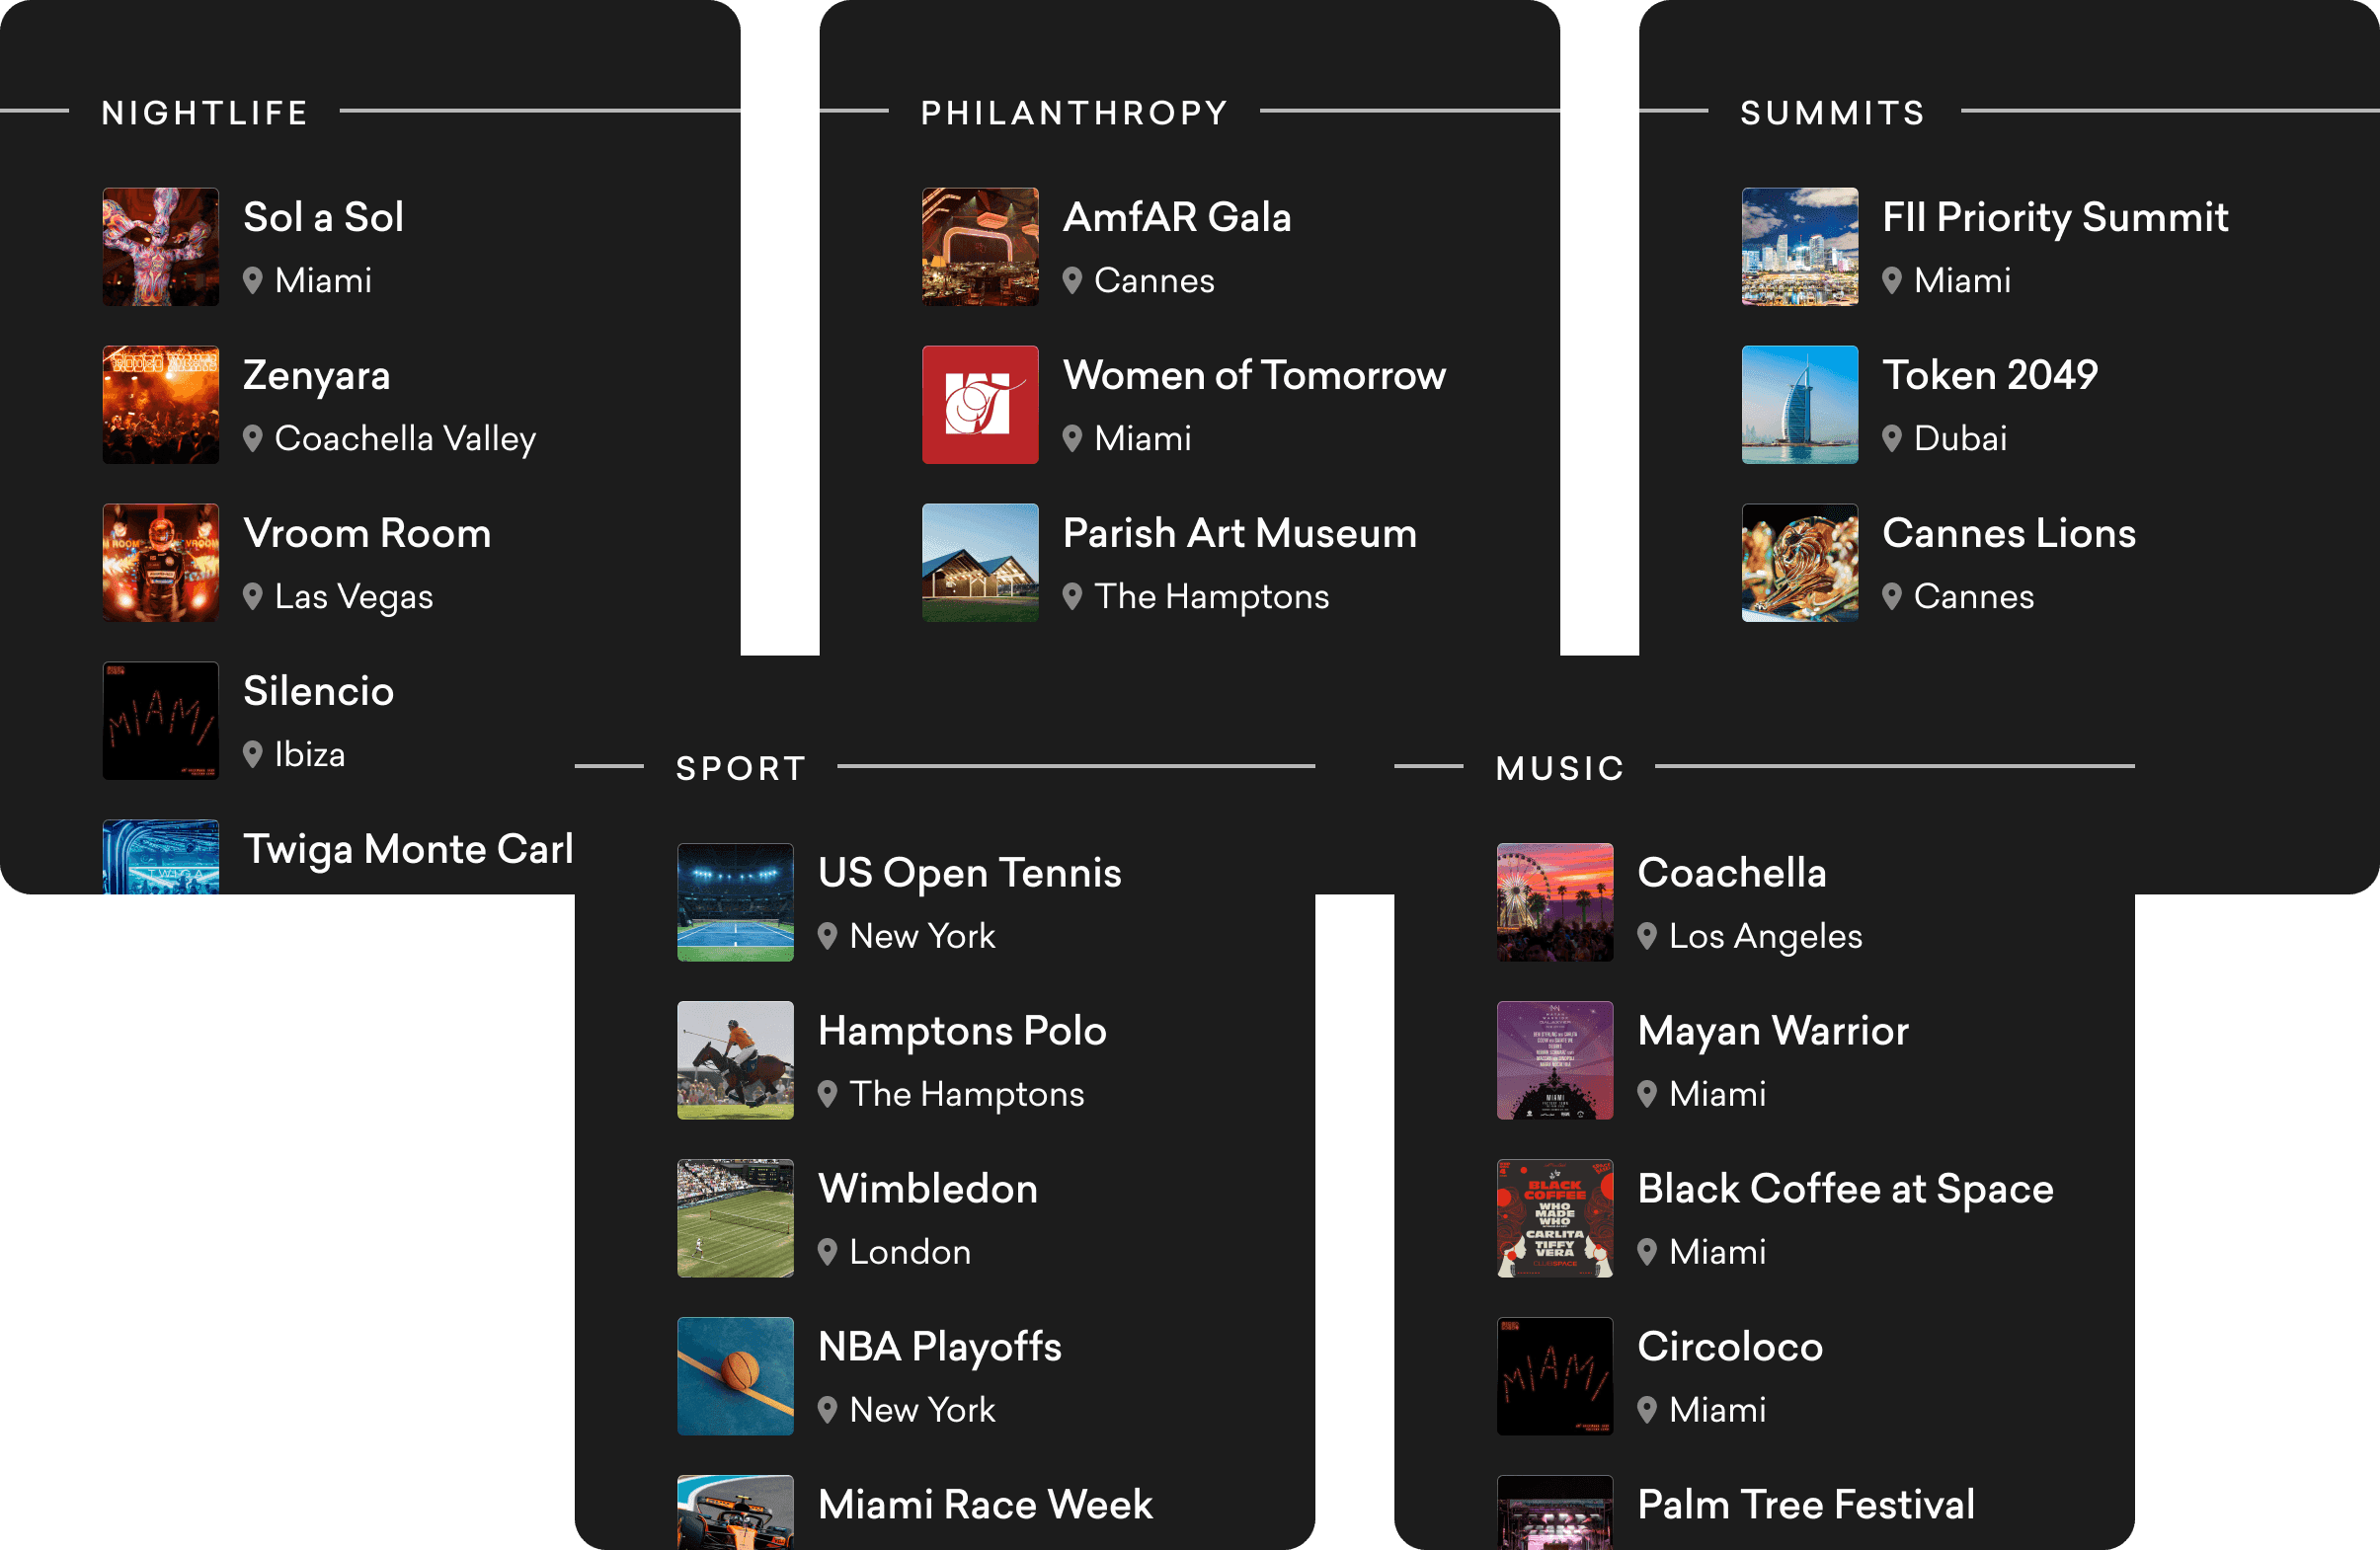Click the pin icon under Circoloco
Screen dimensions: 2380x1550
pos(1647,1409)
